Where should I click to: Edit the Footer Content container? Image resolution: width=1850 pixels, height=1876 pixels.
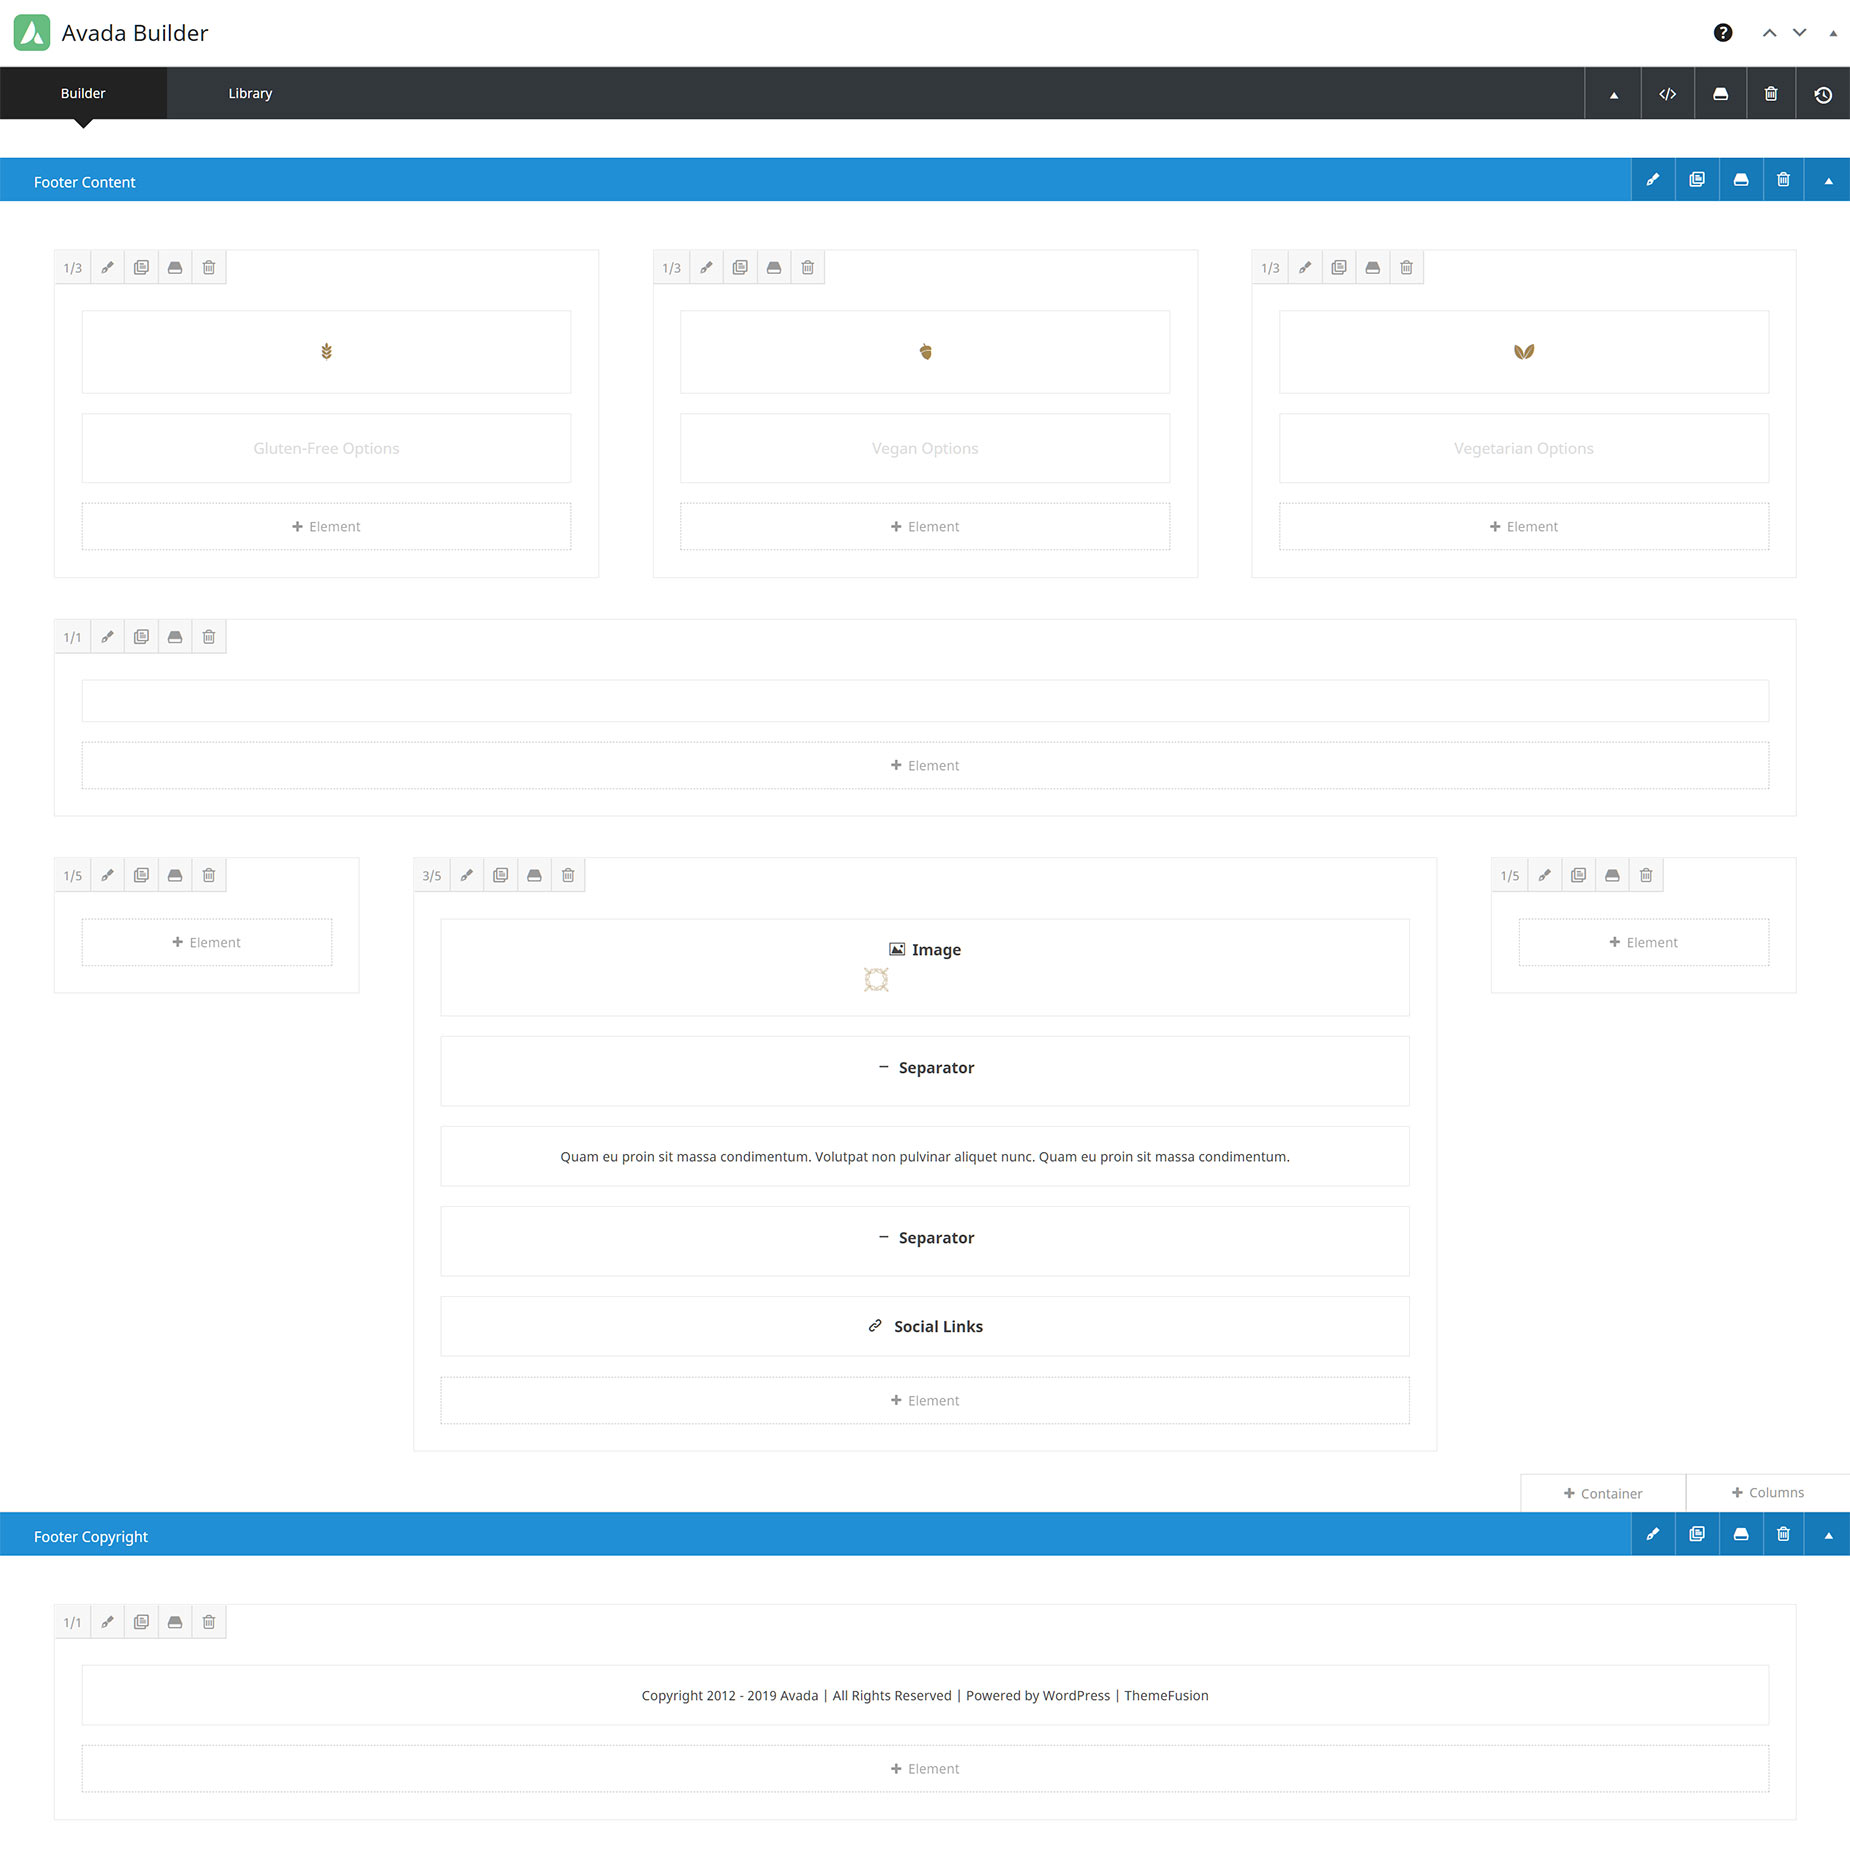[1653, 180]
